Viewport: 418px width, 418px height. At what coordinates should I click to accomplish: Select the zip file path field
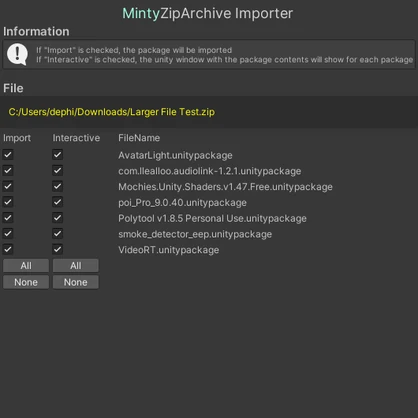click(209, 112)
